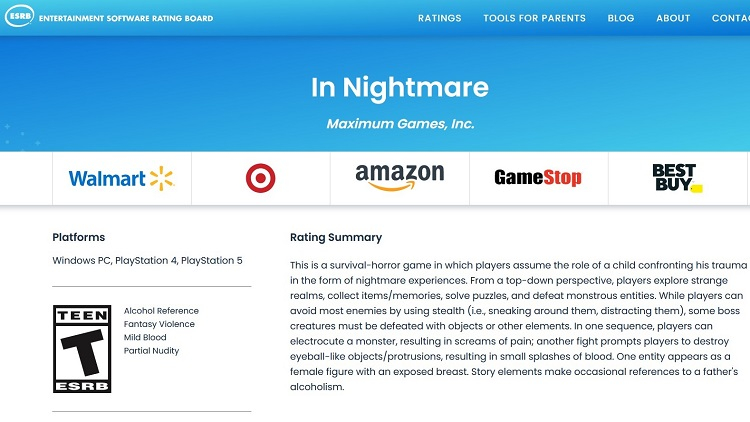Open the Walmart retailer logo
The height and width of the screenshot is (422, 750).
(121, 179)
